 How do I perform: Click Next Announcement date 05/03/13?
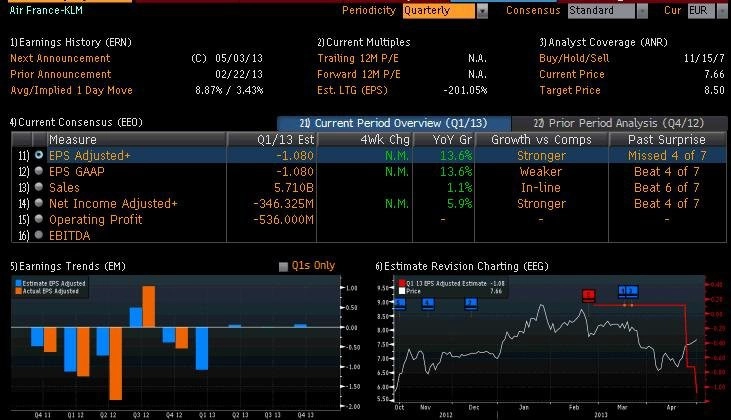(x=239, y=58)
